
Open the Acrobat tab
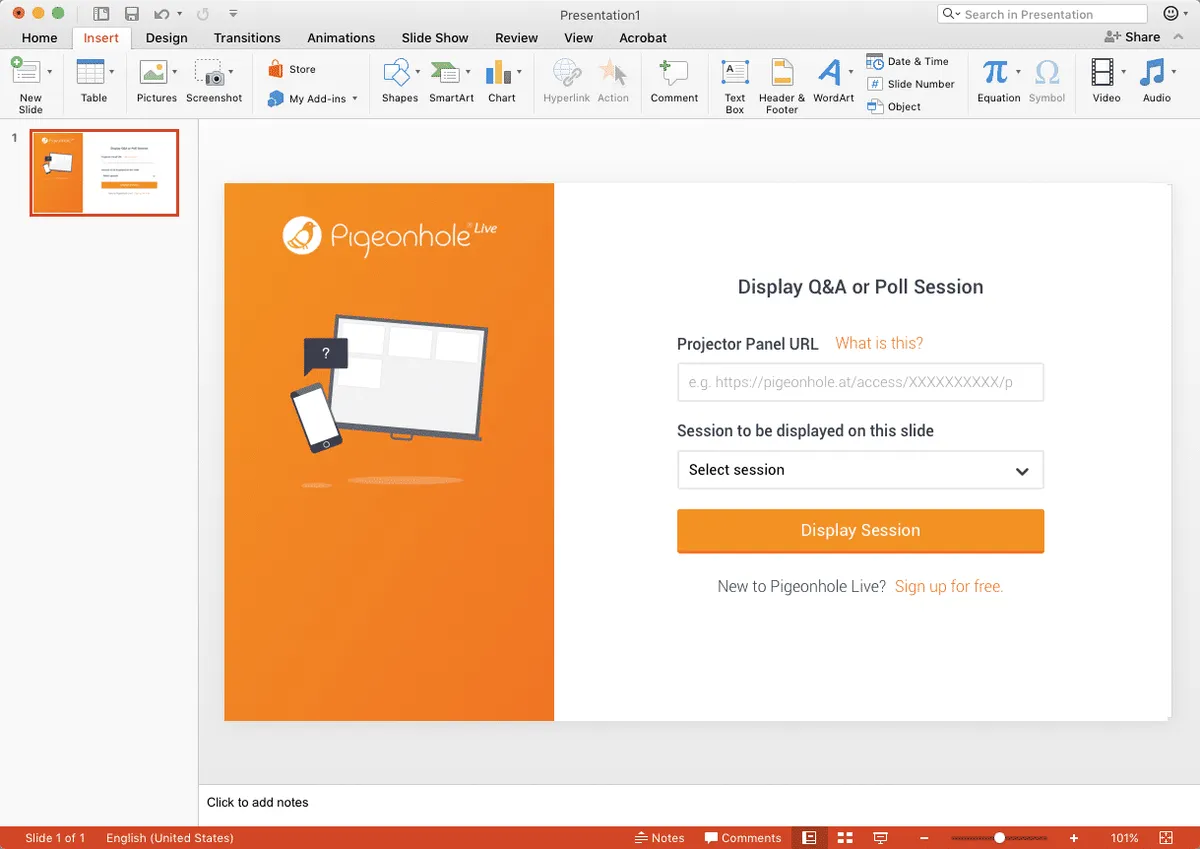point(643,38)
